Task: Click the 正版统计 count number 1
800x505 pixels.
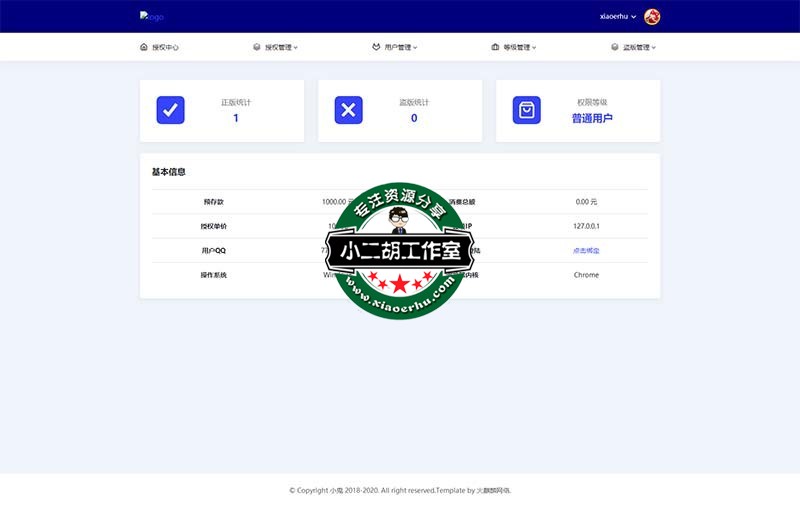Action: click(x=236, y=118)
